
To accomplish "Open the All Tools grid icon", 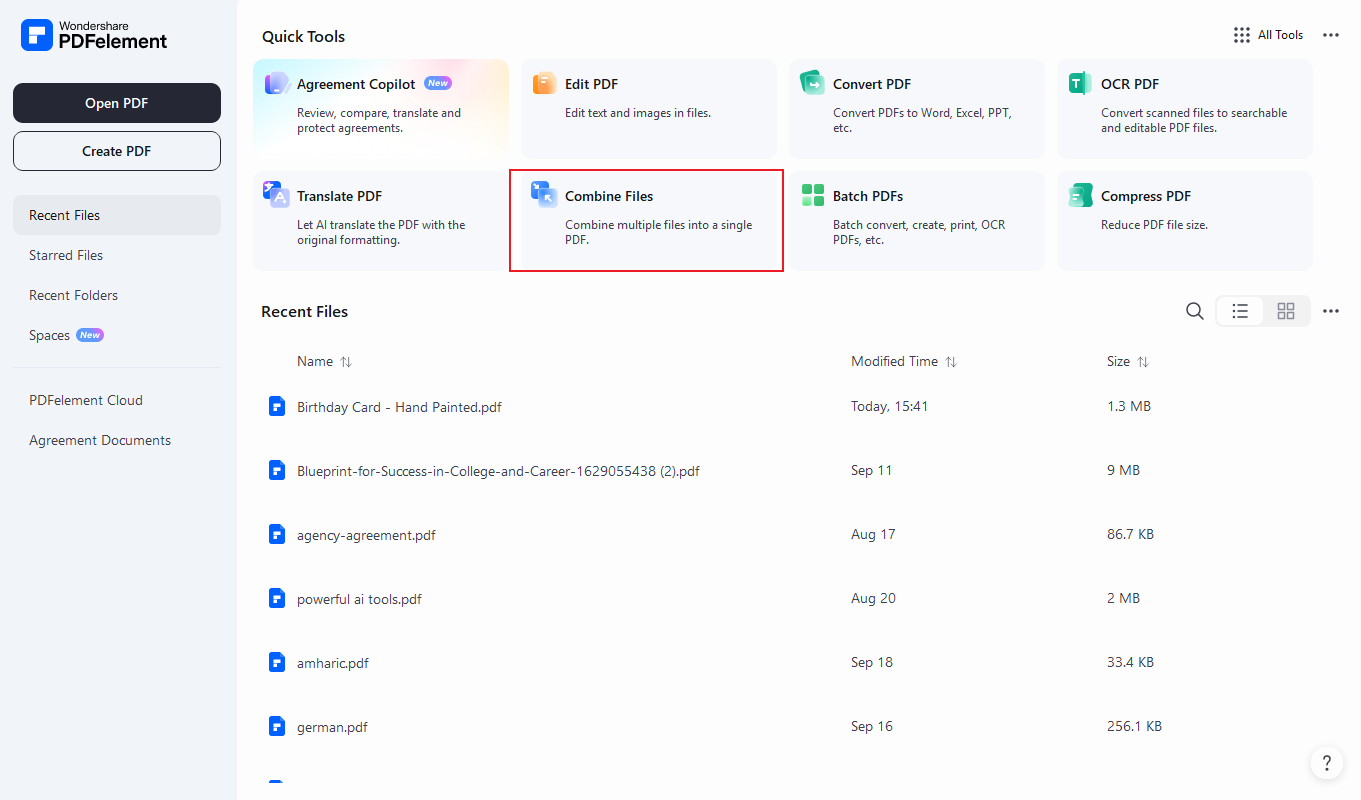I will tap(1242, 35).
